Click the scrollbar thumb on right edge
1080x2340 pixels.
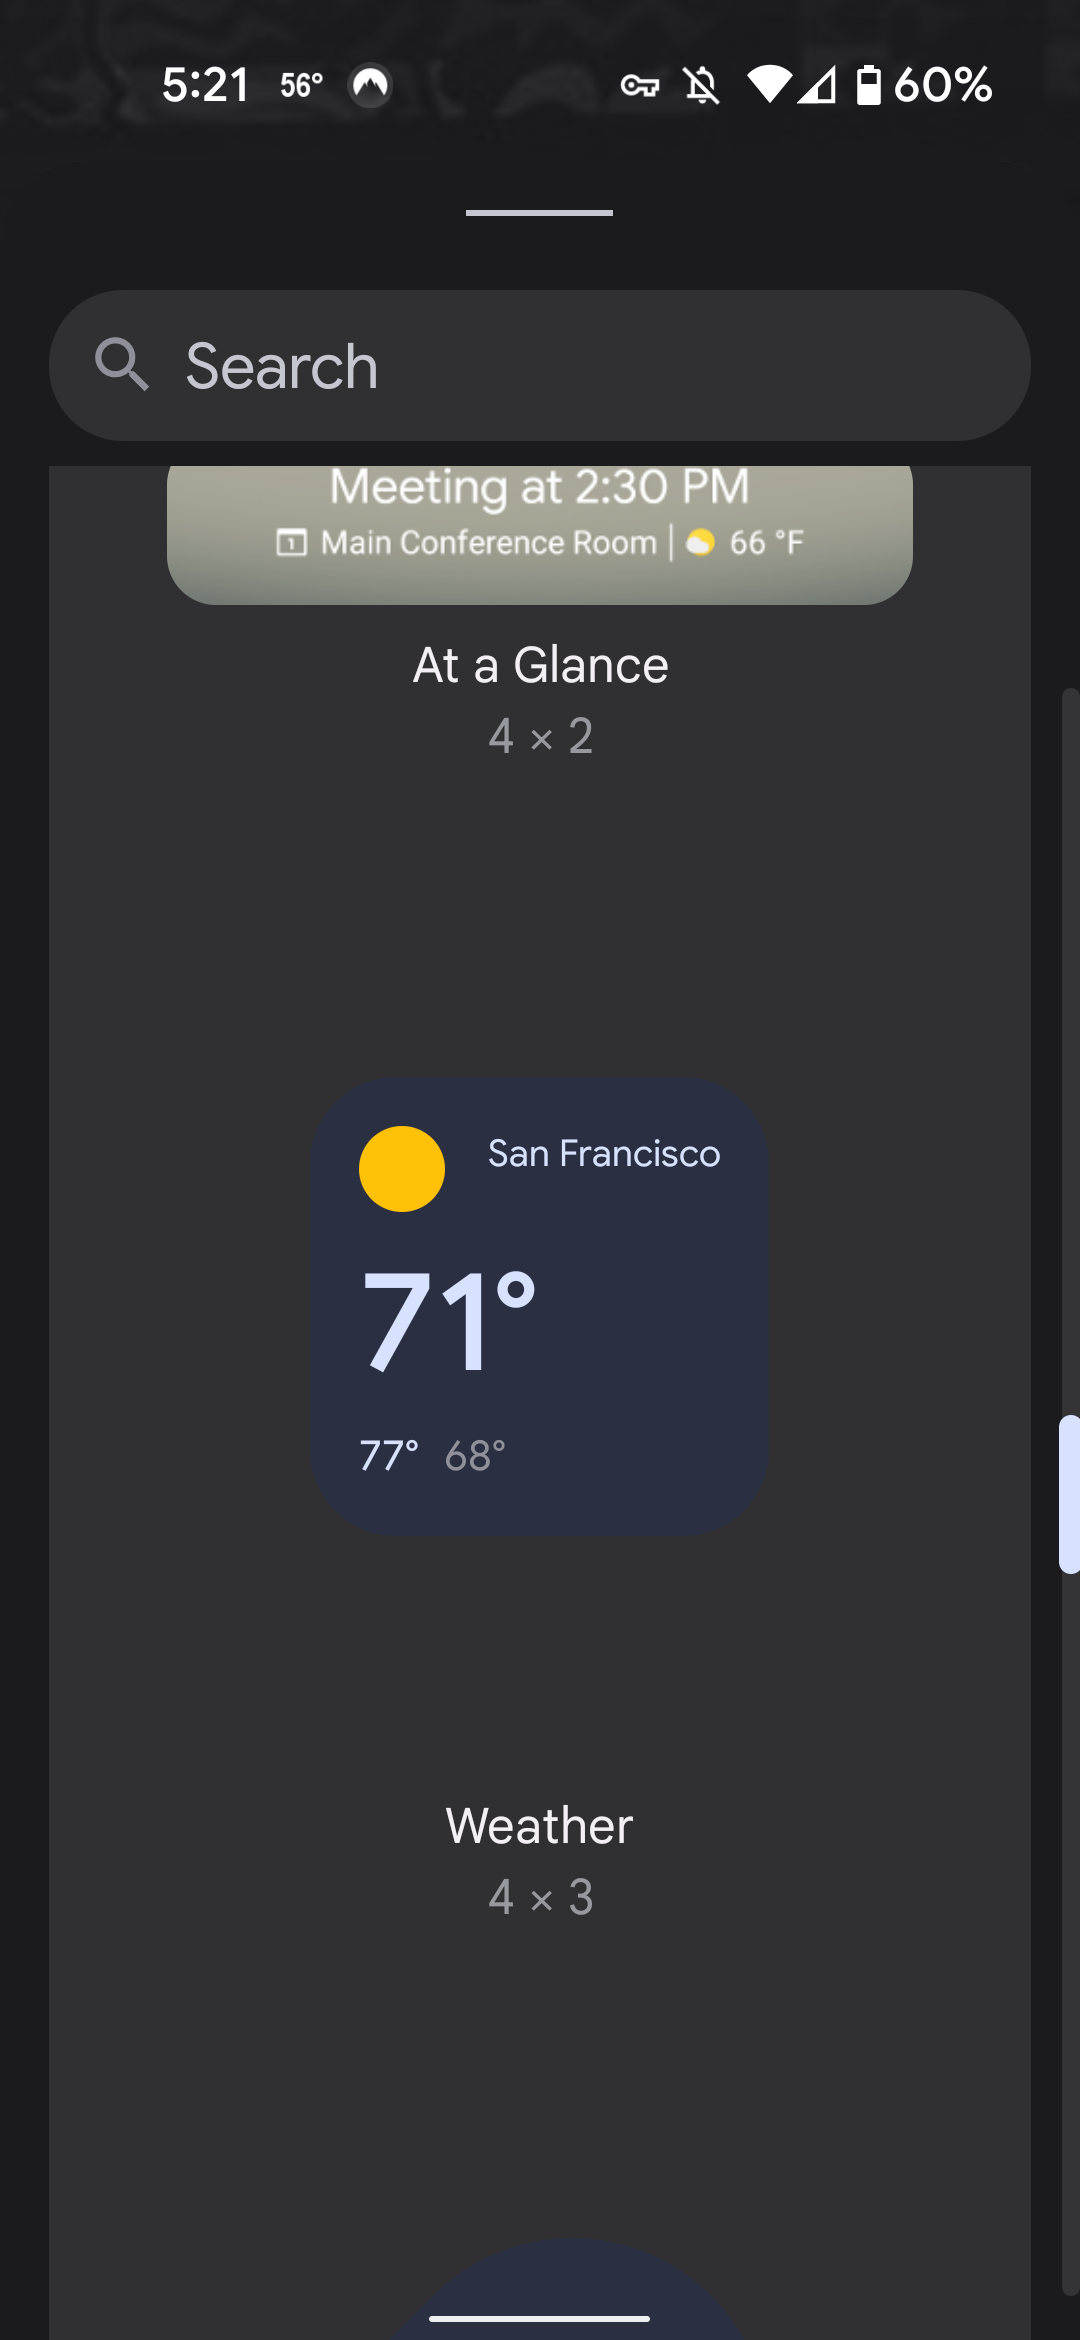[x=1069, y=1494]
